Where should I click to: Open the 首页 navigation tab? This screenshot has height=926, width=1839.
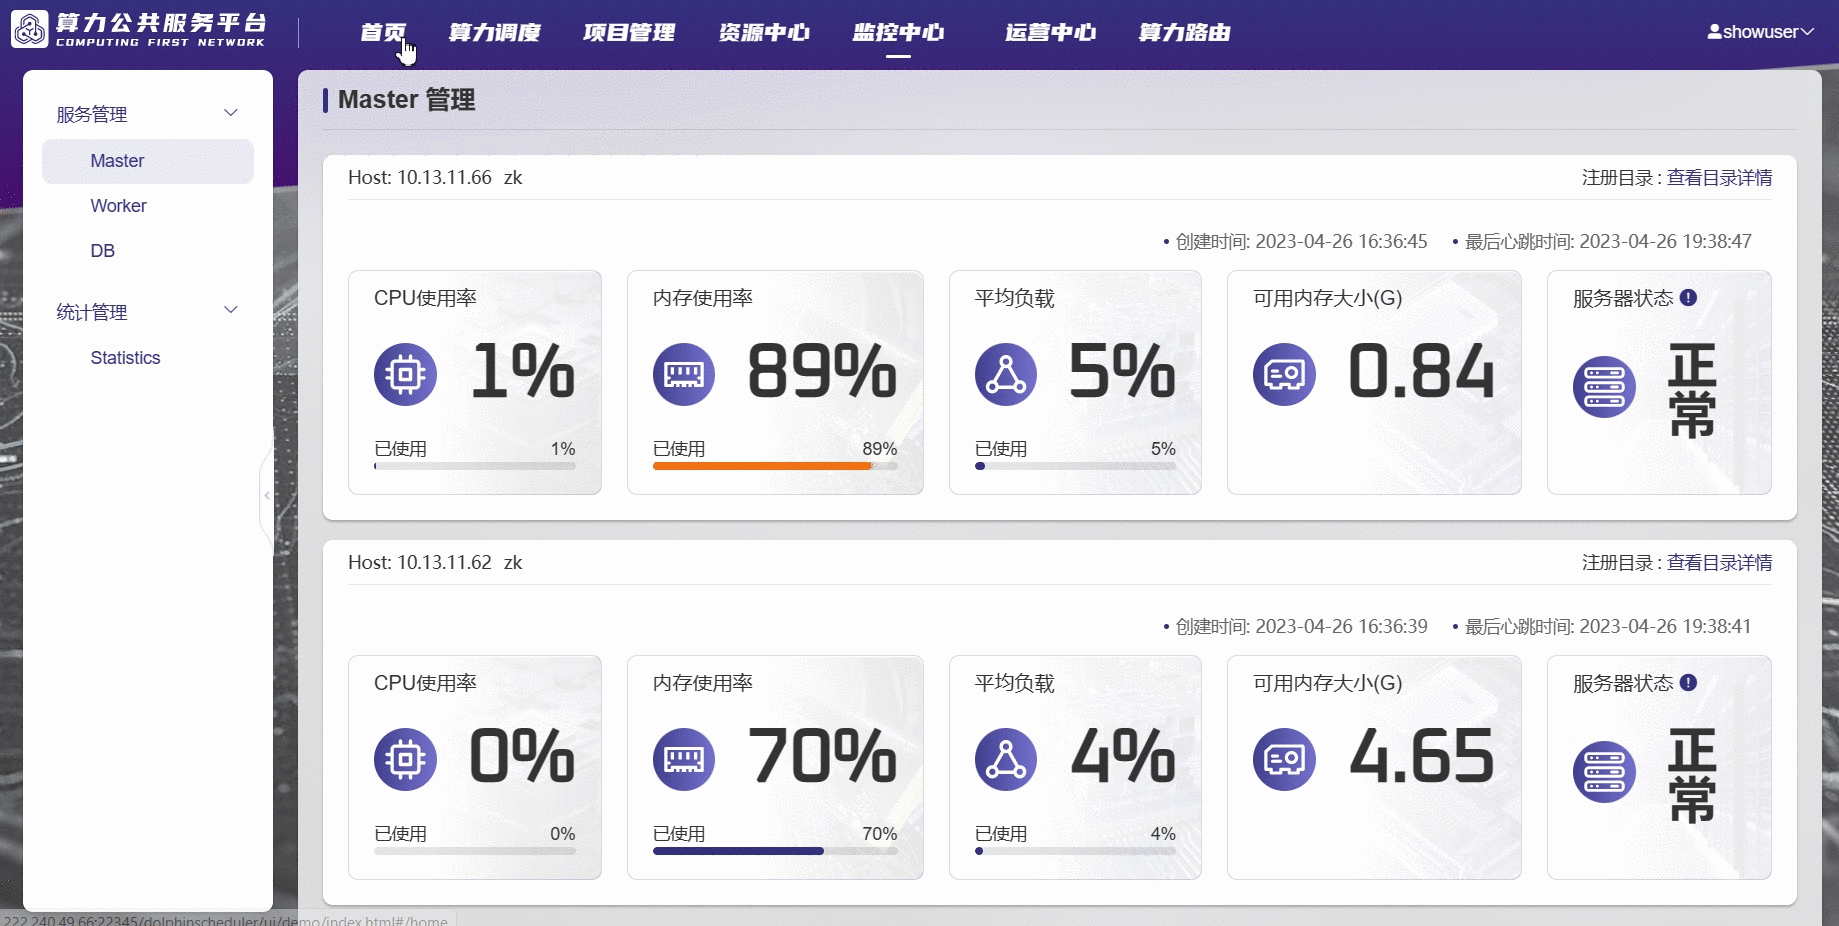tap(383, 32)
